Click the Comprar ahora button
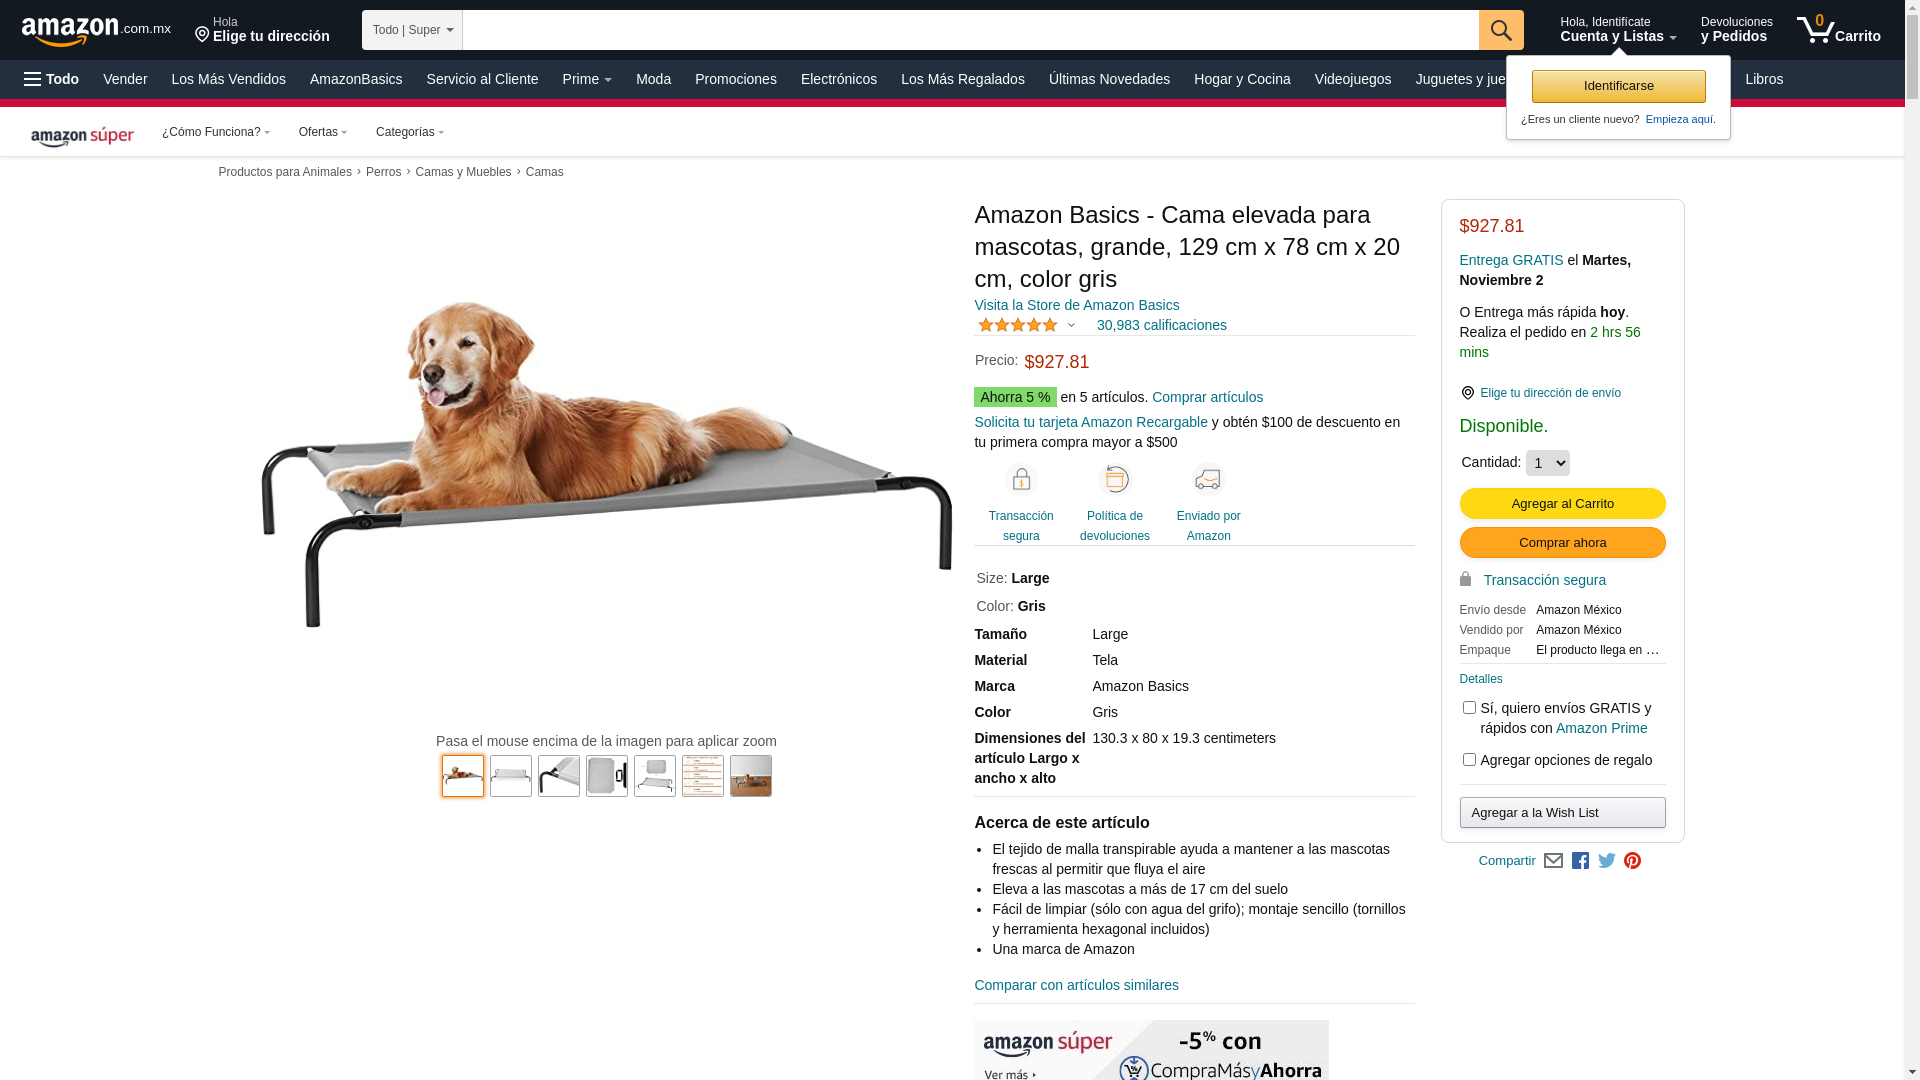1920x1080 pixels. [x=1562, y=542]
